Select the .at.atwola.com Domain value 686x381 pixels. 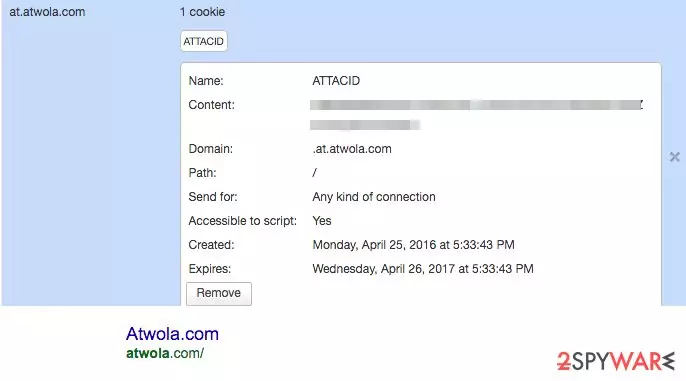(x=352, y=149)
